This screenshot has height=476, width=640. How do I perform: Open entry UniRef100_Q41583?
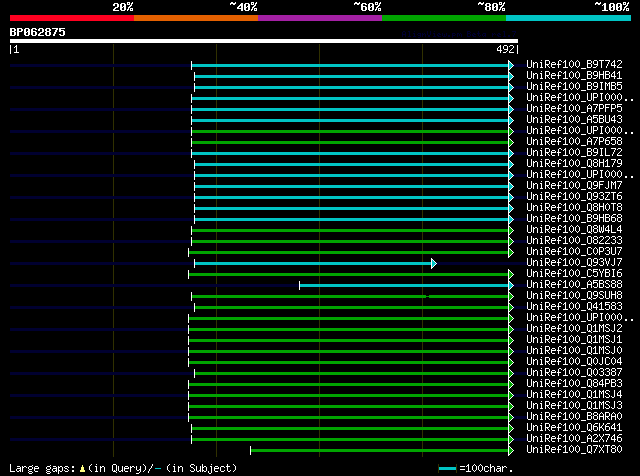pos(574,307)
